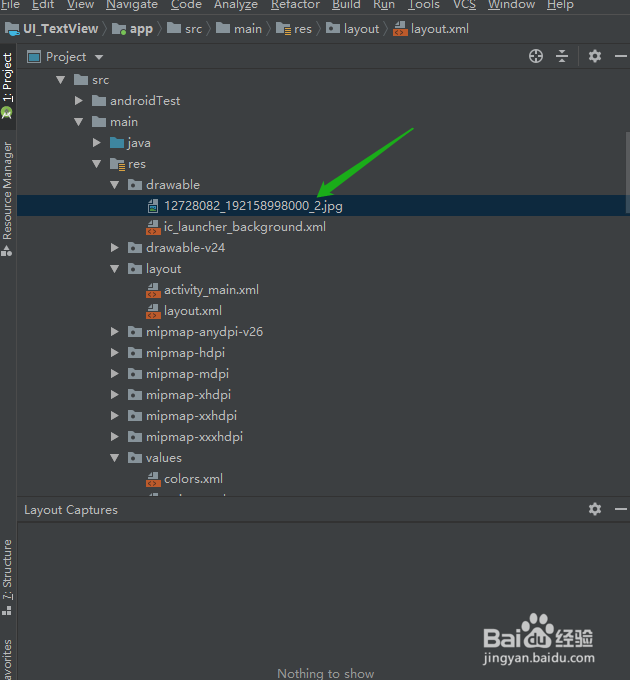
Task: Open the Edit menu
Action: (43, 4)
